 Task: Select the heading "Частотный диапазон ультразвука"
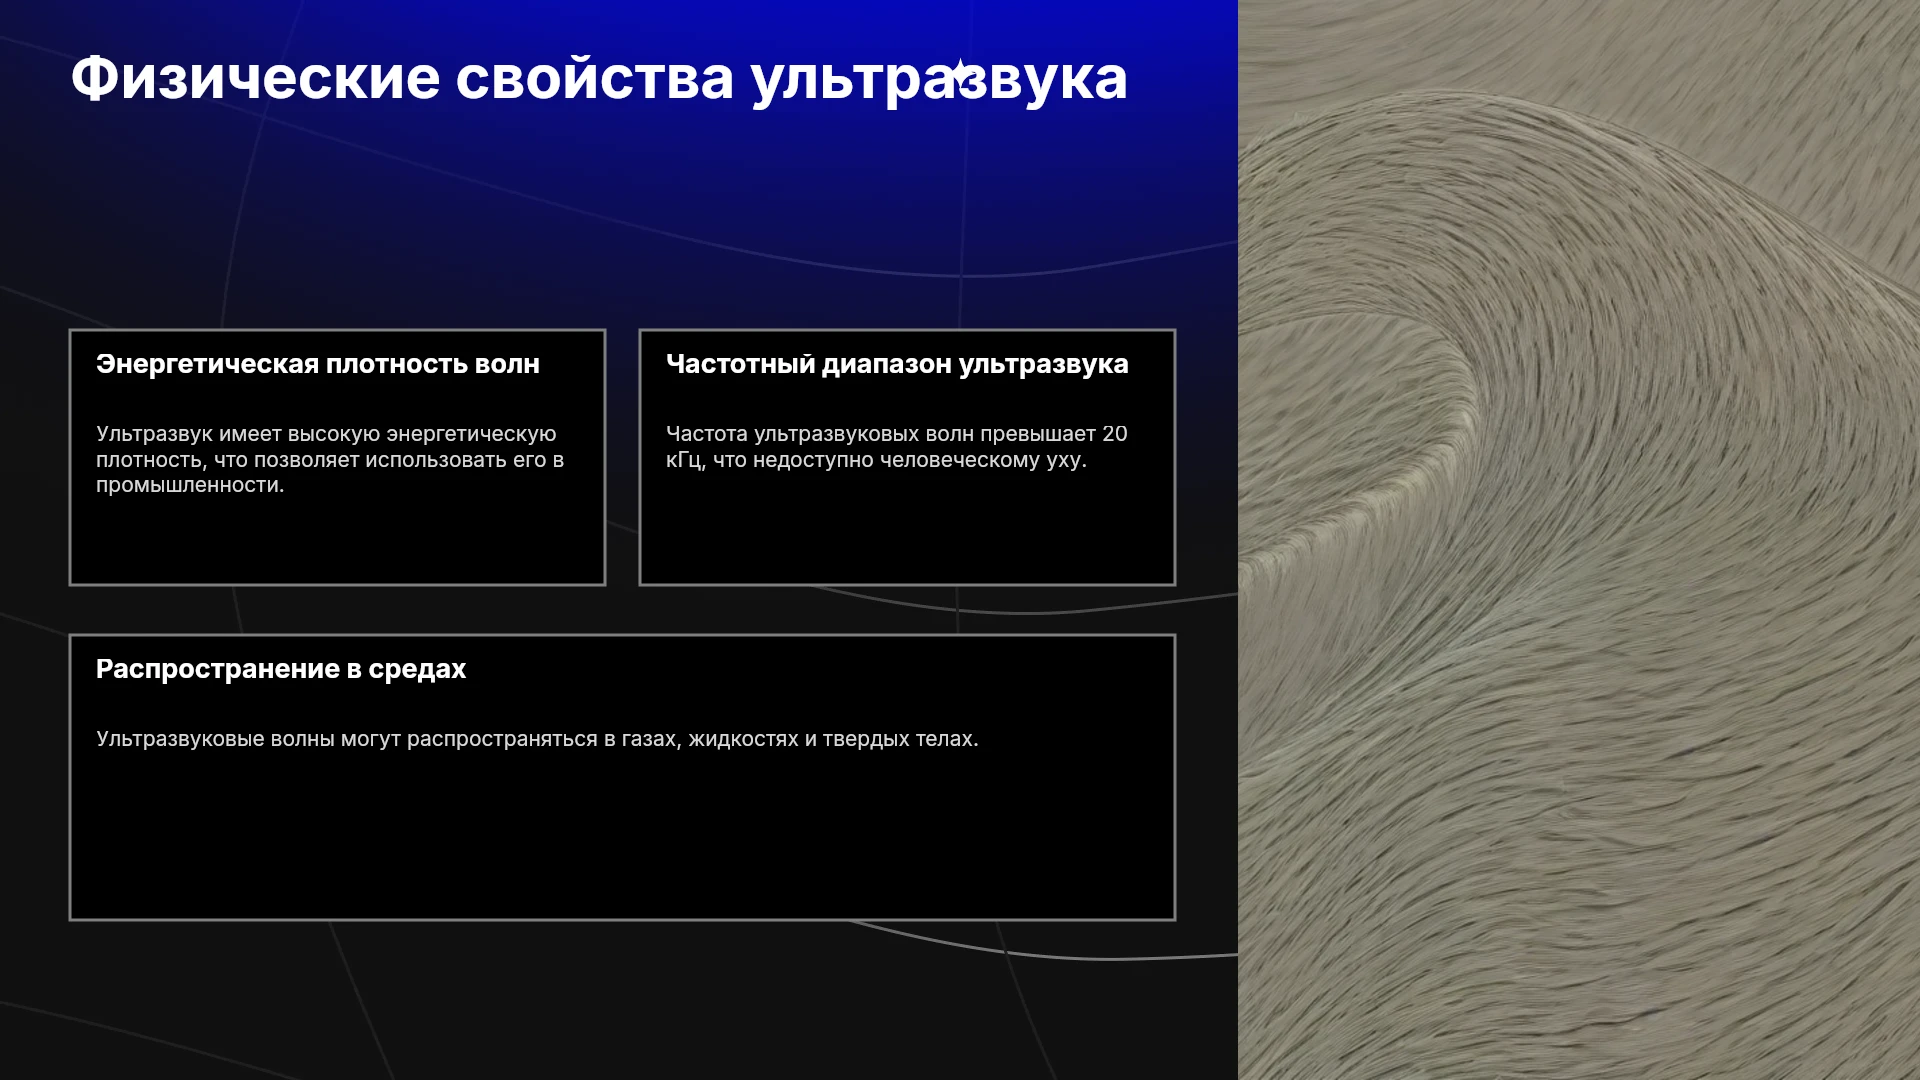coord(897,364)
